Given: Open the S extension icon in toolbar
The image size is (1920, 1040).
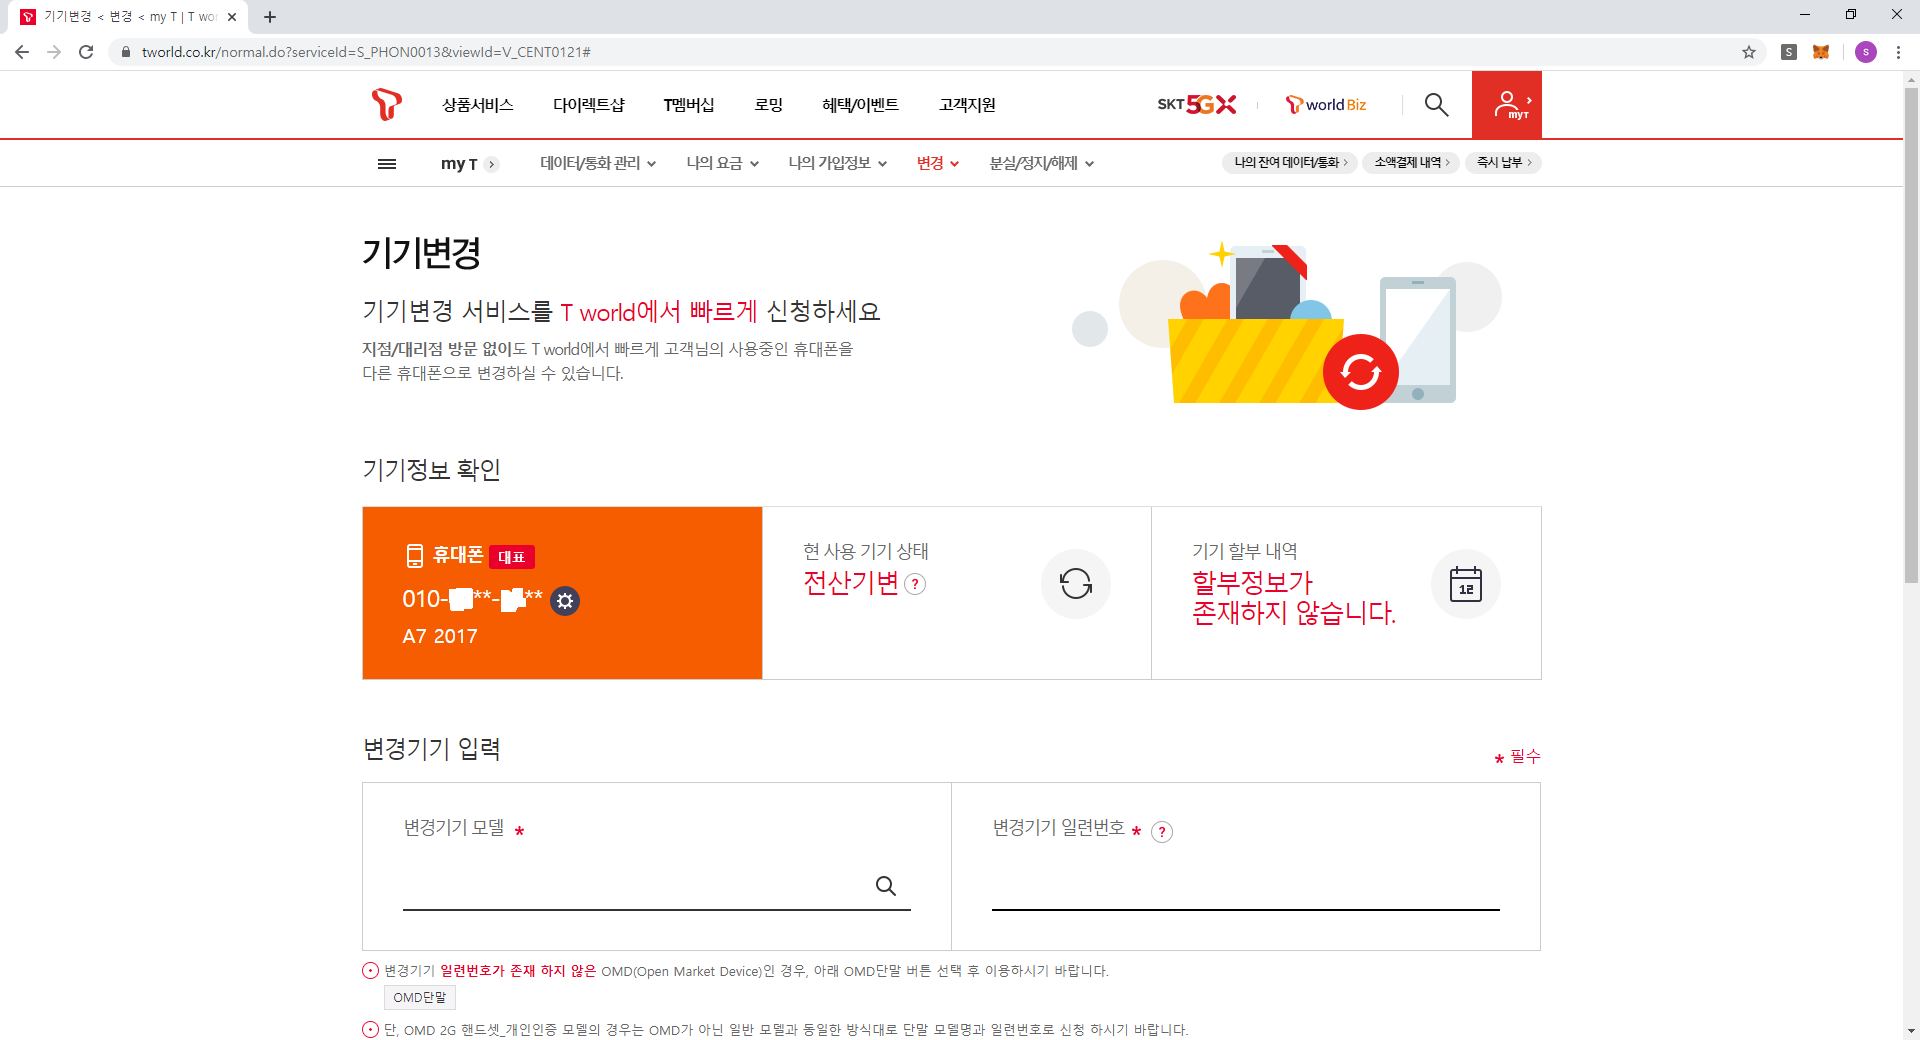Looking at the screenshot, I should [1789, 52].
